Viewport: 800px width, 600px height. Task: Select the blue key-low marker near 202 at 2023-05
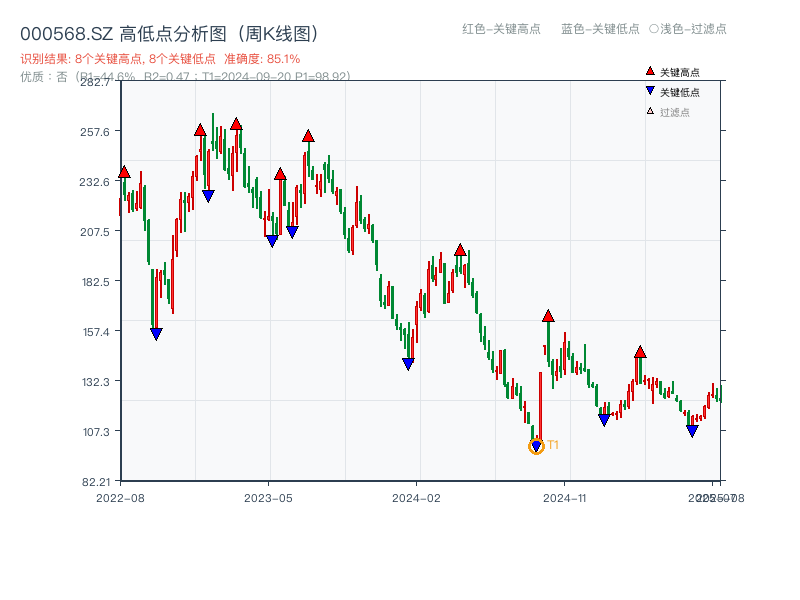pyautogui.click(x=272, y=241)
